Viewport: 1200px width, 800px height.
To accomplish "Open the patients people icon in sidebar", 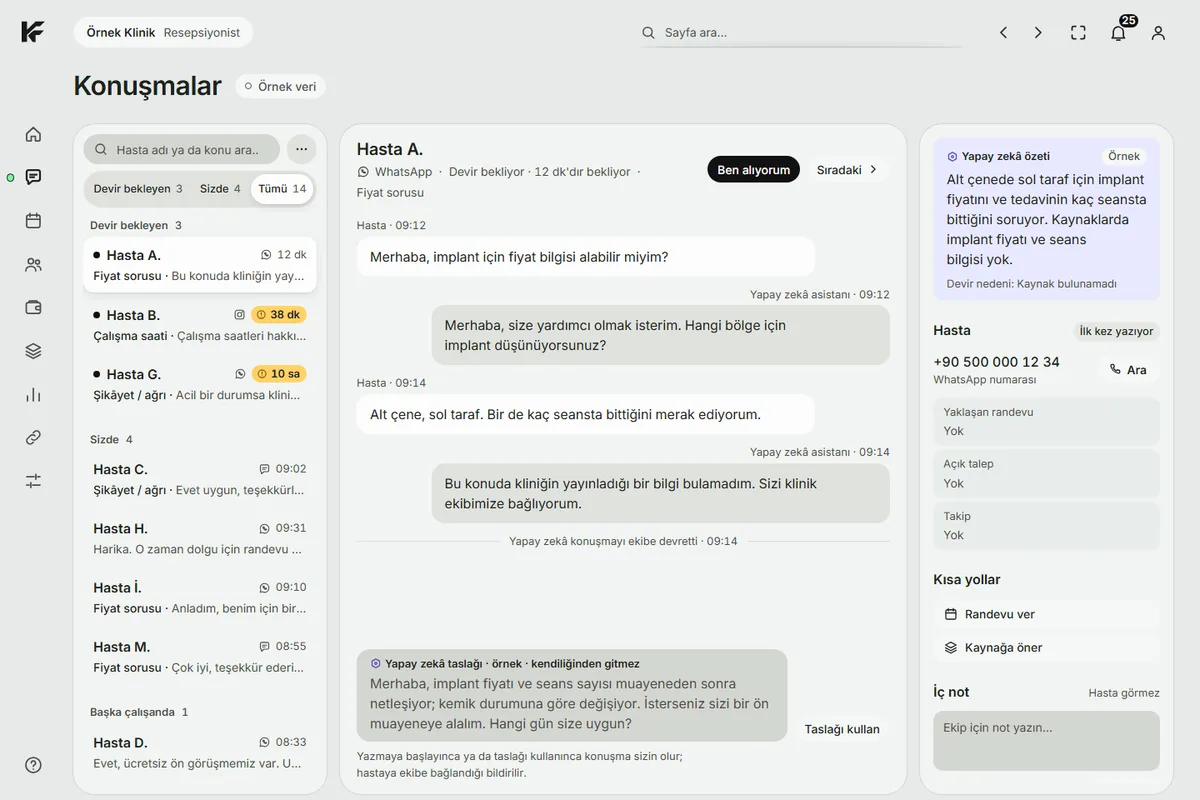I will coord(33,265).
